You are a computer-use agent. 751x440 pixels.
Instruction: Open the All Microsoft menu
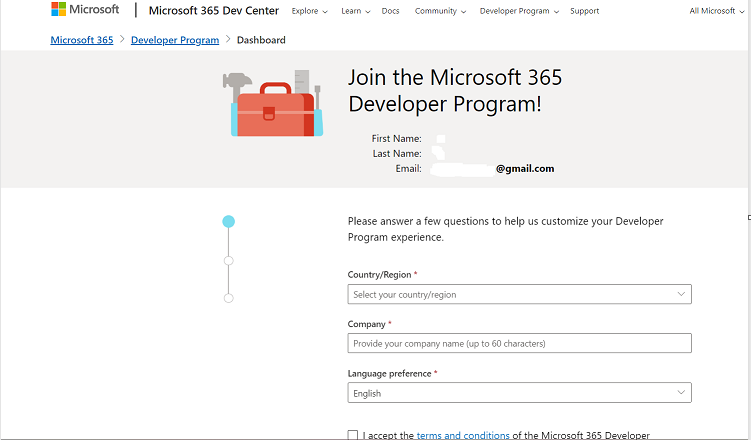click(x=716, y=11)
